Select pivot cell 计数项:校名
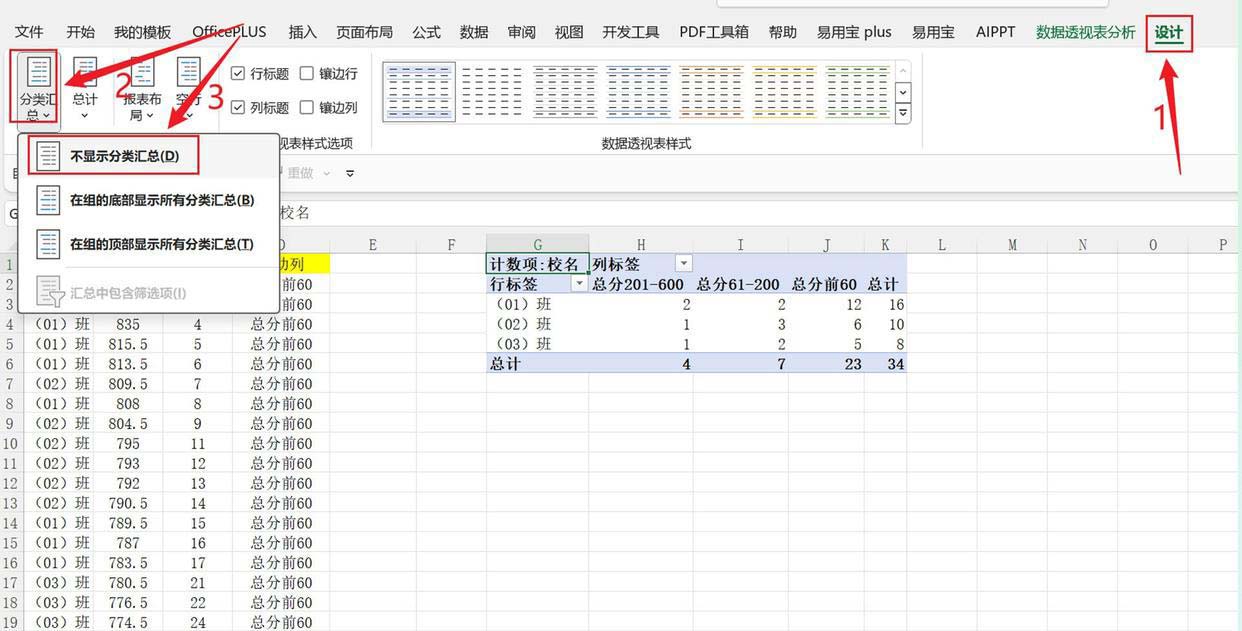 coord(538,264)
